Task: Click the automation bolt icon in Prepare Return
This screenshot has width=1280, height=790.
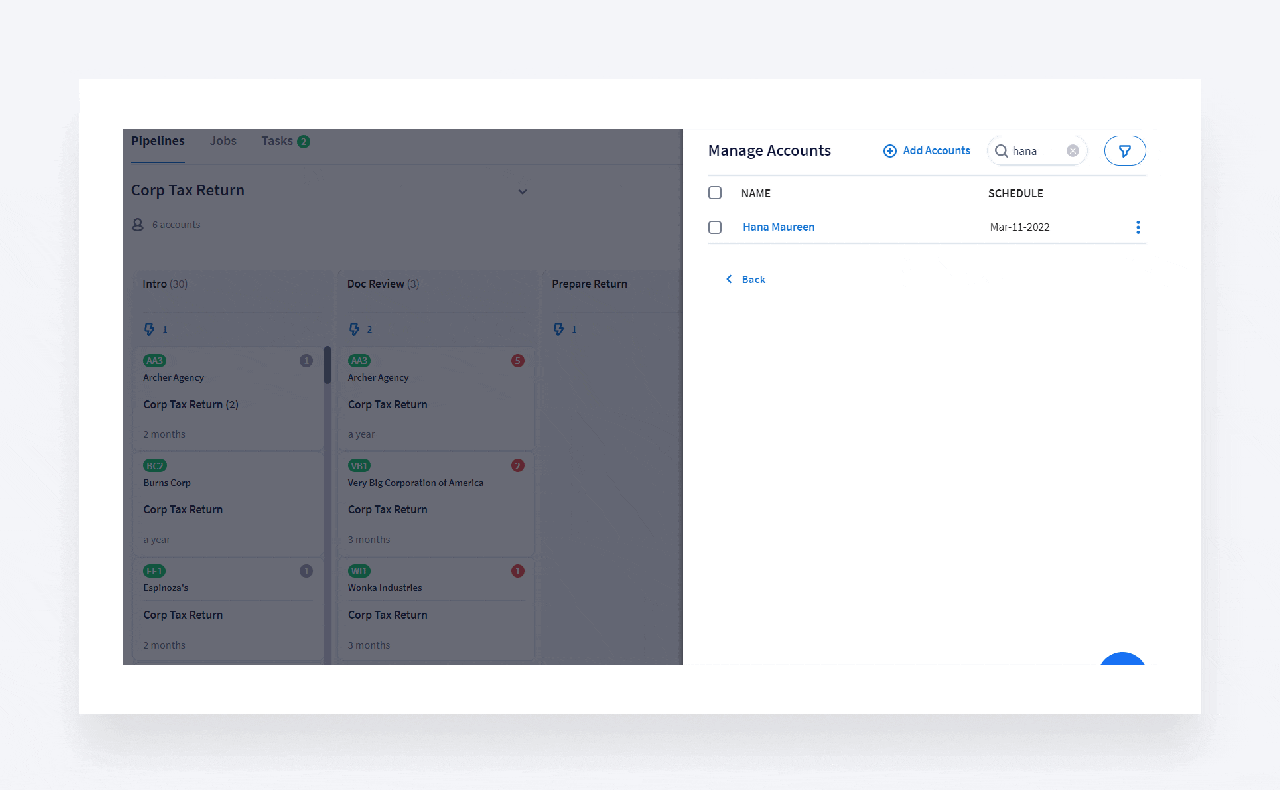Action: click(x=559, y=329)
